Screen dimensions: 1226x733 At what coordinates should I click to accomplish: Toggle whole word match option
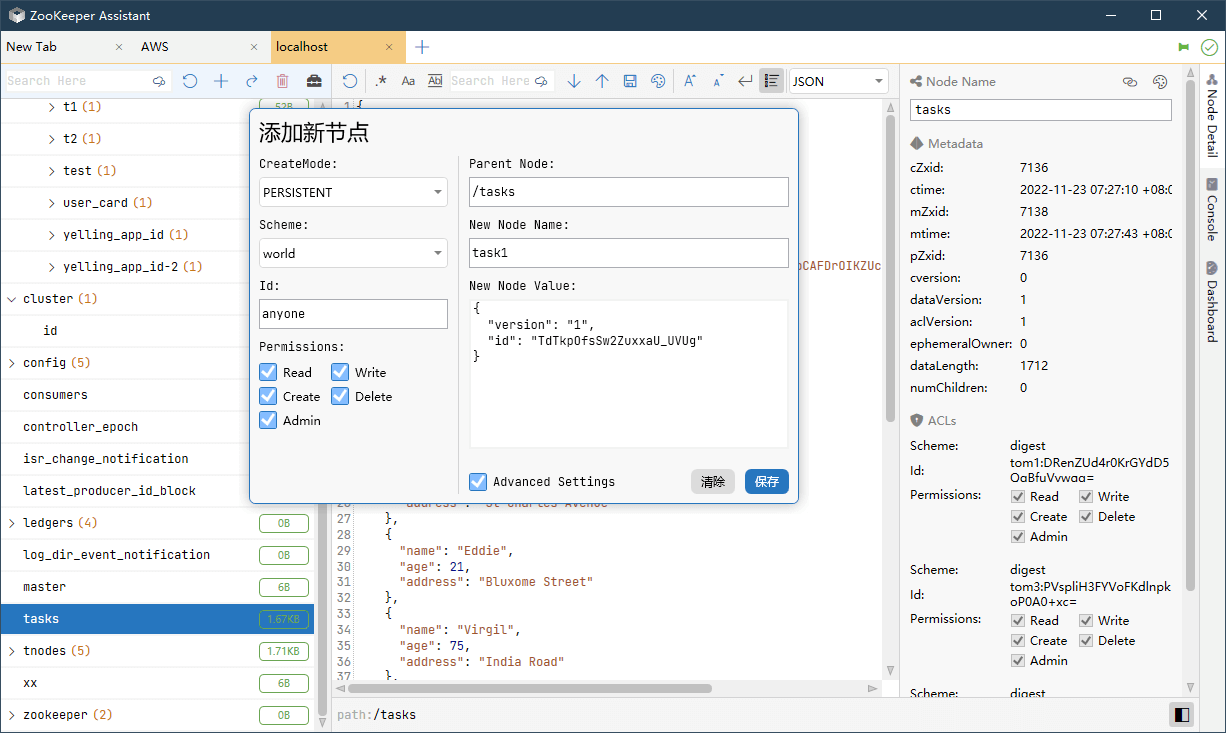[x=435, y=81]
